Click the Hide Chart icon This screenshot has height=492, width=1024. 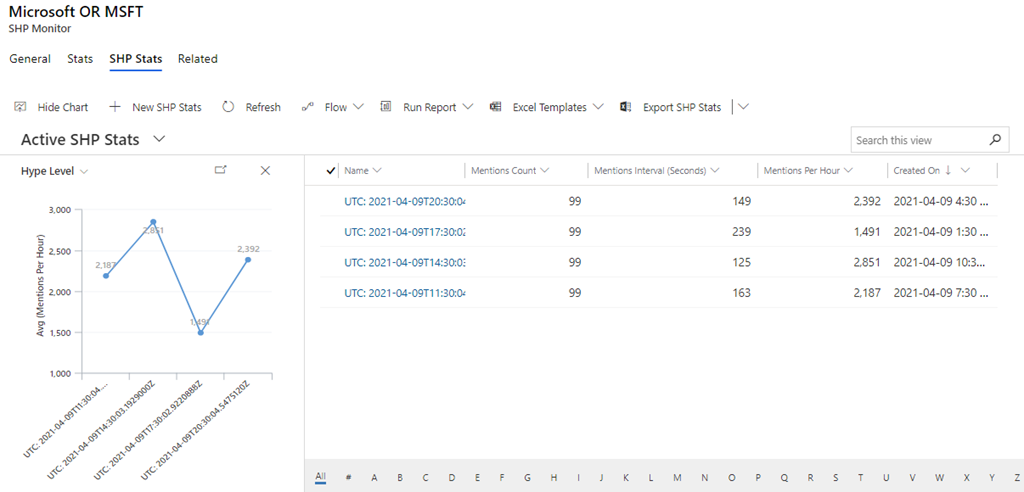pyautogui.click(x=20, y=107)
